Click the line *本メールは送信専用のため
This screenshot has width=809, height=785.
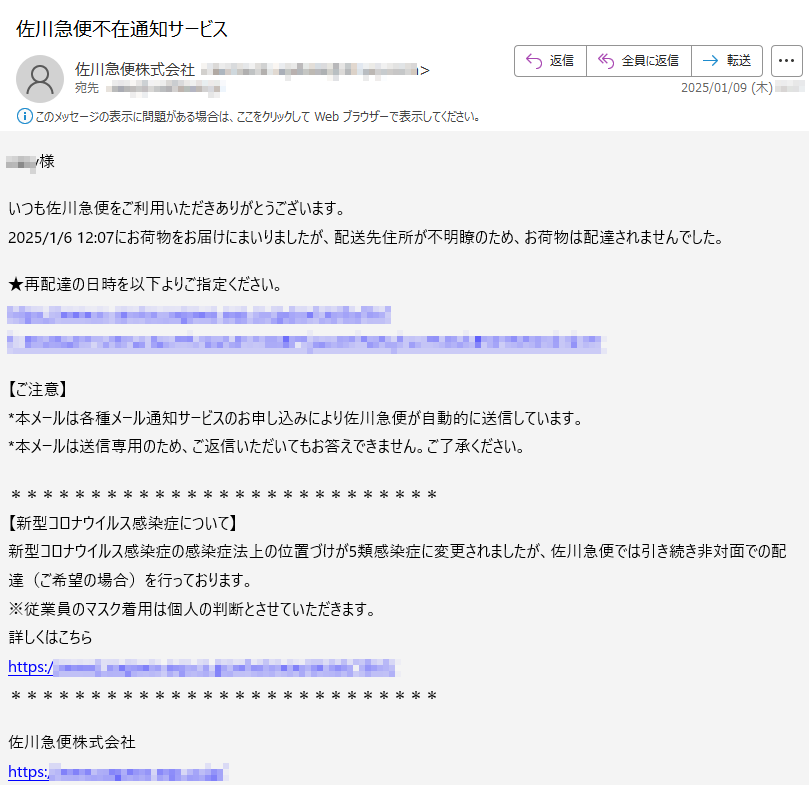tap(267, 446)
